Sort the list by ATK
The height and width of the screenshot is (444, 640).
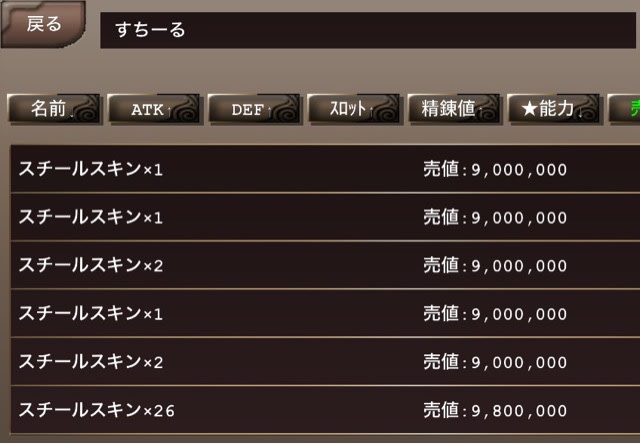[153, 109]
